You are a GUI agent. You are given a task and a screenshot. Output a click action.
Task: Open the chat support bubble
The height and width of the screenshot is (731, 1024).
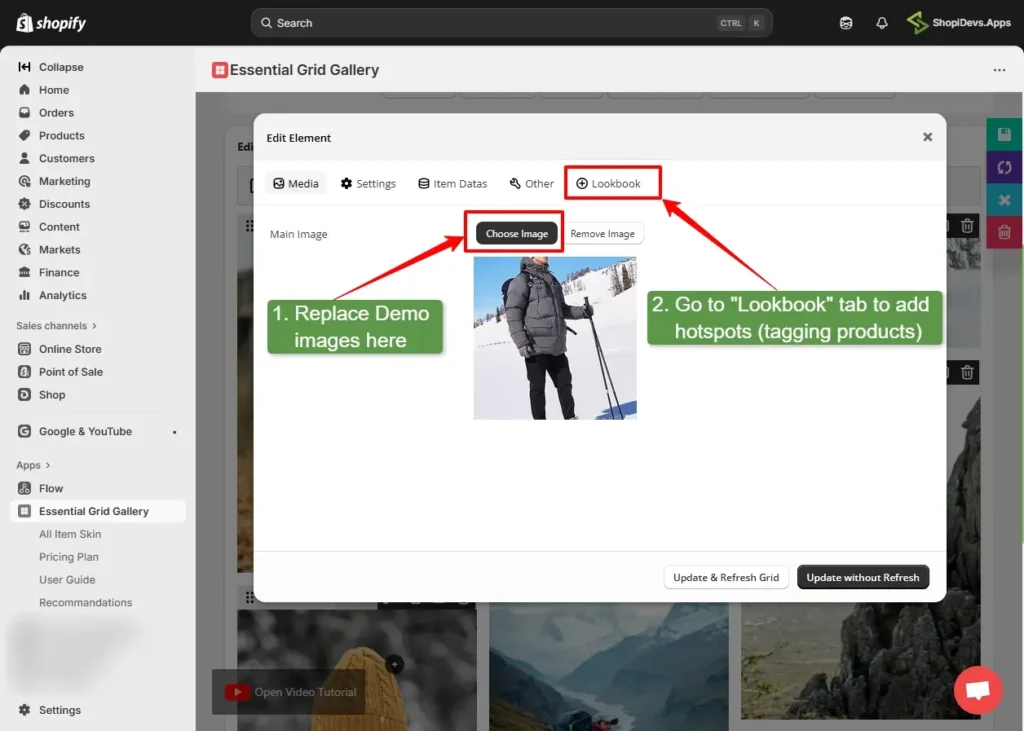coord(978,690)
